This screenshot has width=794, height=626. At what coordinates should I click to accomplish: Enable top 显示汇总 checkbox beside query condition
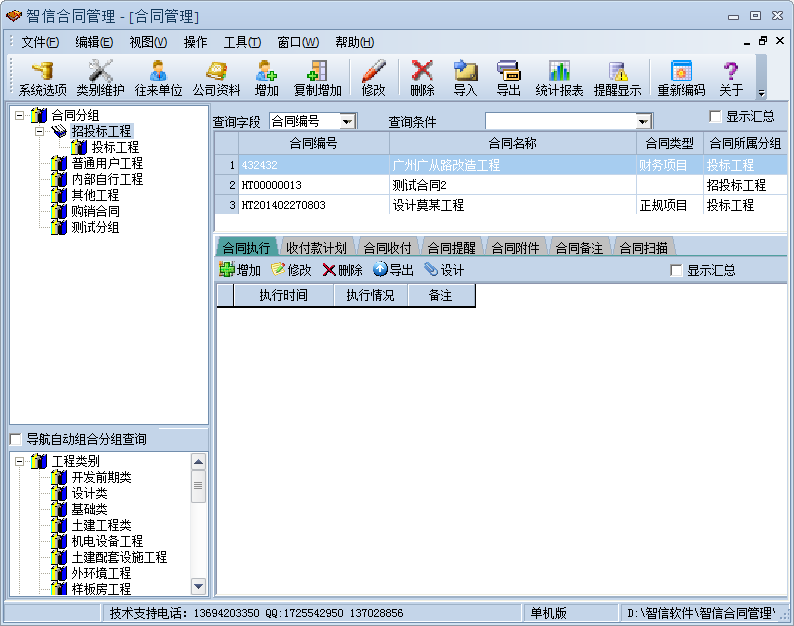[x=715, y=117]
